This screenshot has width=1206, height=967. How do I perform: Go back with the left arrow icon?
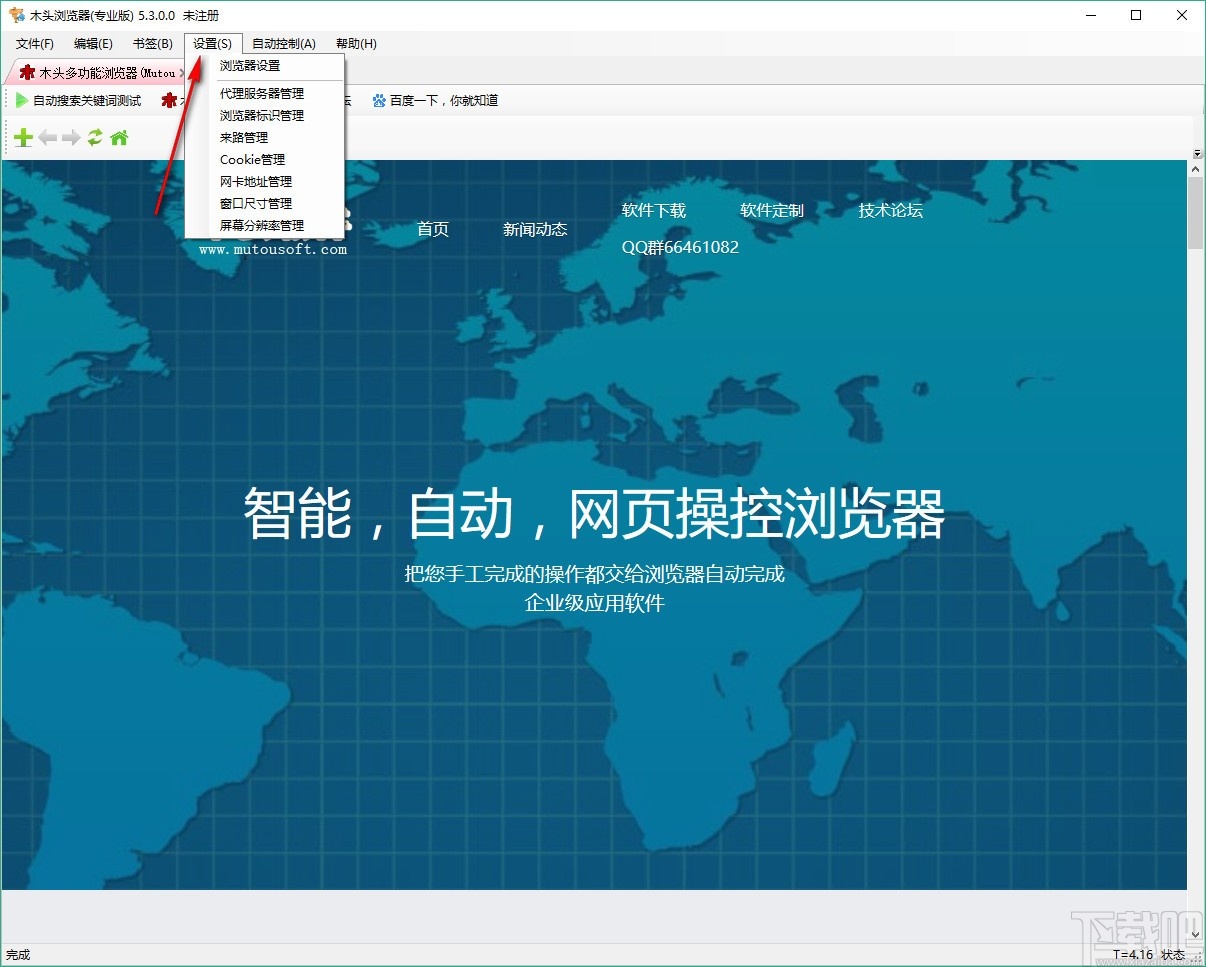[x=48, y=138]
